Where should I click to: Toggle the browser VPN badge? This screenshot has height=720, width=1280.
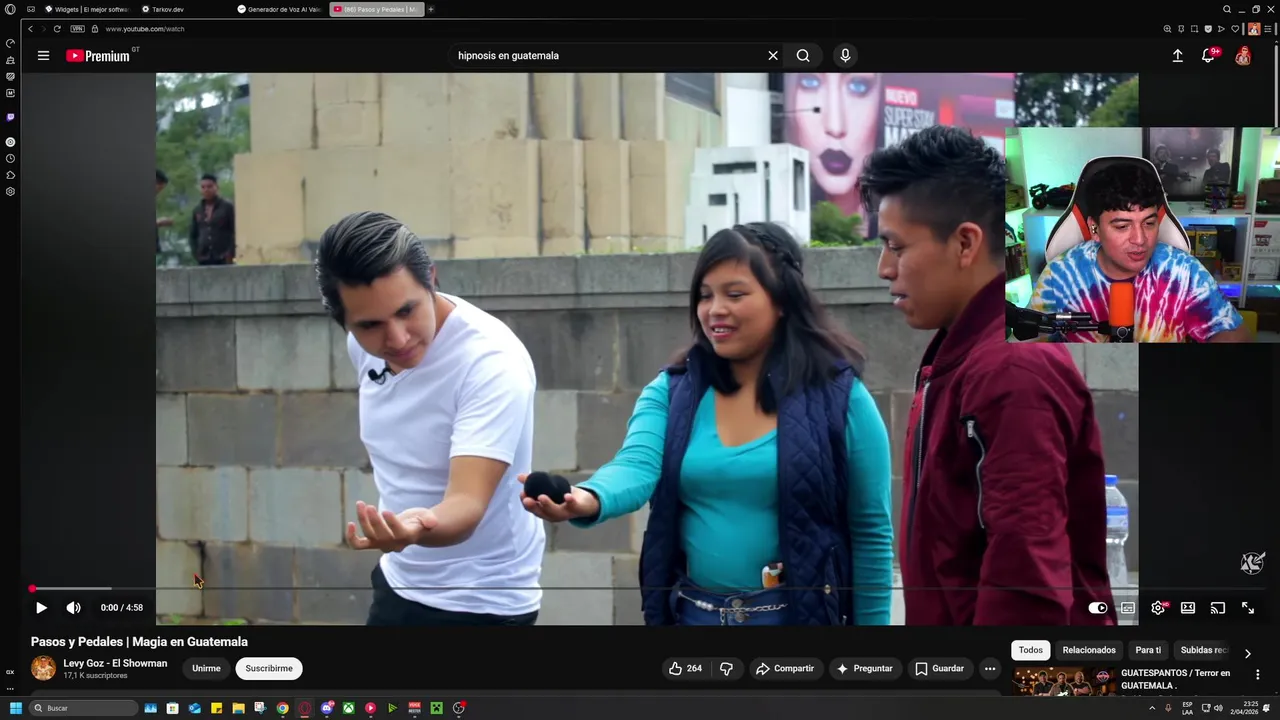pyautogui.click(x=77, y=29)
